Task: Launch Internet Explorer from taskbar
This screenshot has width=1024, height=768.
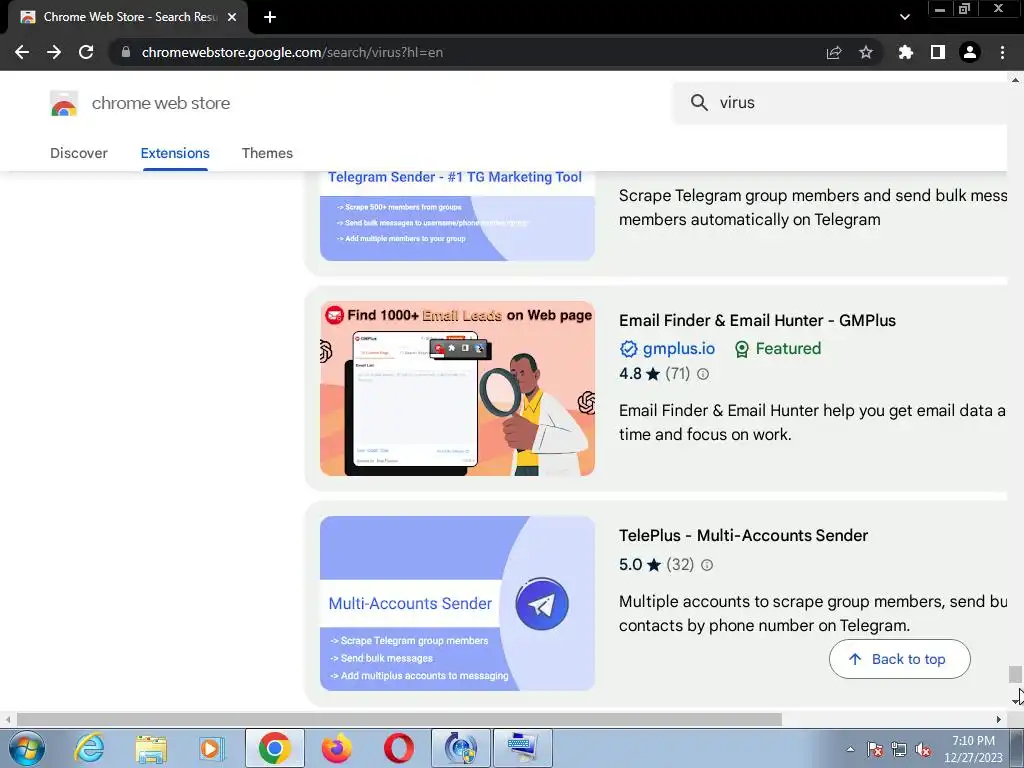Action: click(x=89, y=748)
